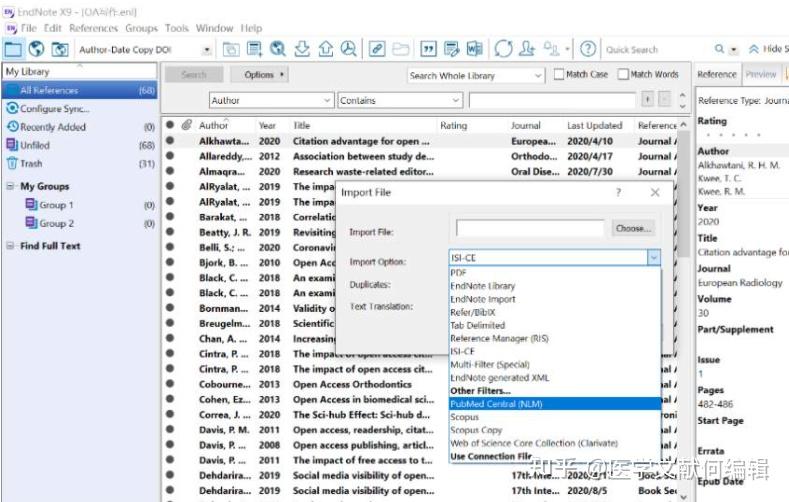
Task: Collapse the My Groups tree expander
Action: click(x=10, y=186)
